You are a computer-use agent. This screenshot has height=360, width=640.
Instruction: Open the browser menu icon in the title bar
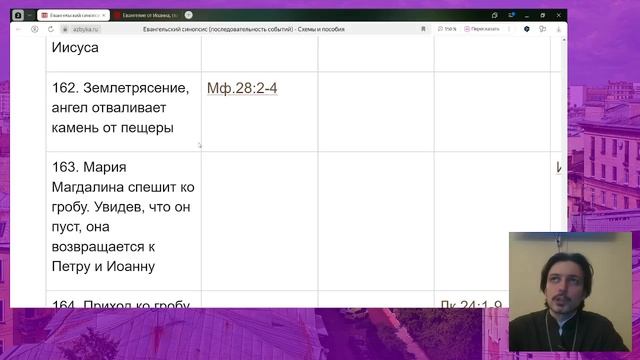point(511,15)
